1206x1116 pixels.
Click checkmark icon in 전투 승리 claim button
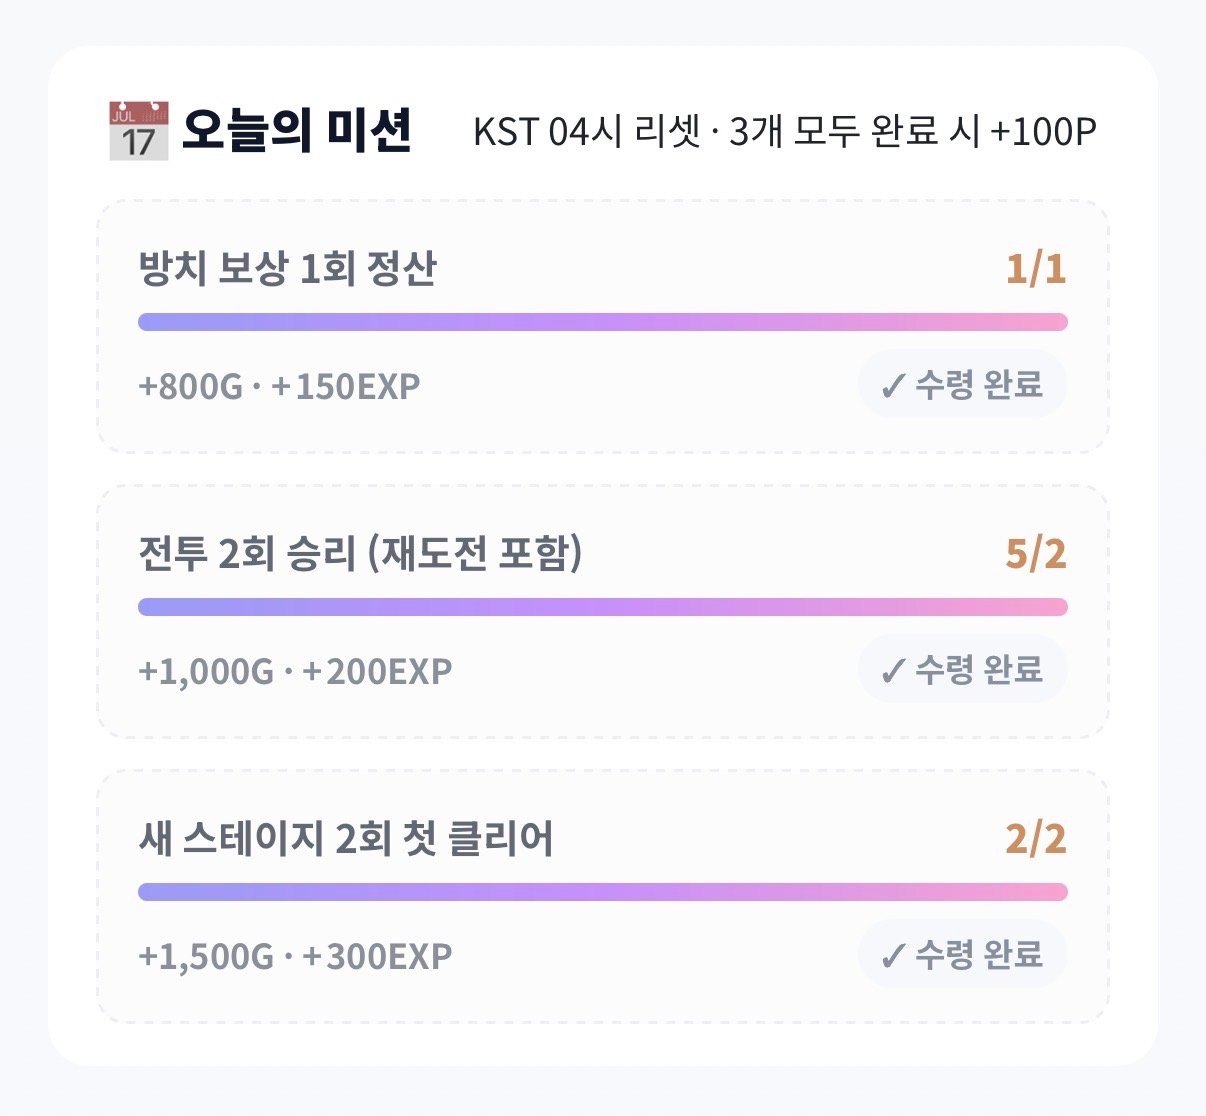[x=893, y=671]
